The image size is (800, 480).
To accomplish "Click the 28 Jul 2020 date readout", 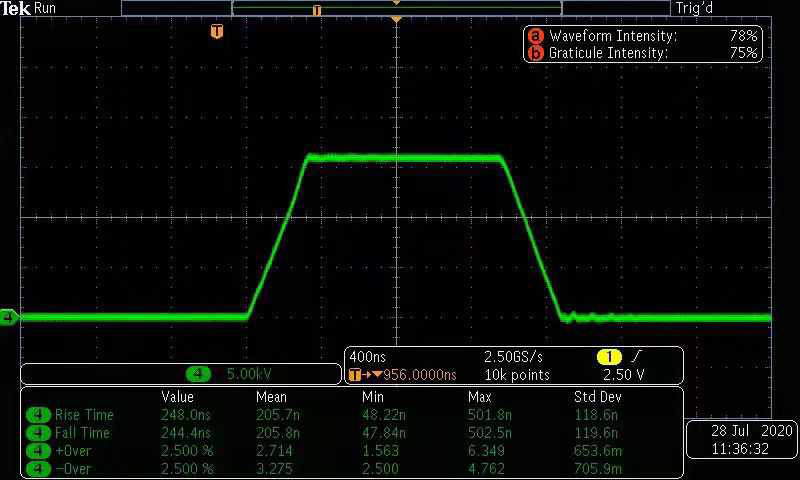I will pyautogui.click(x=752, y=431).
